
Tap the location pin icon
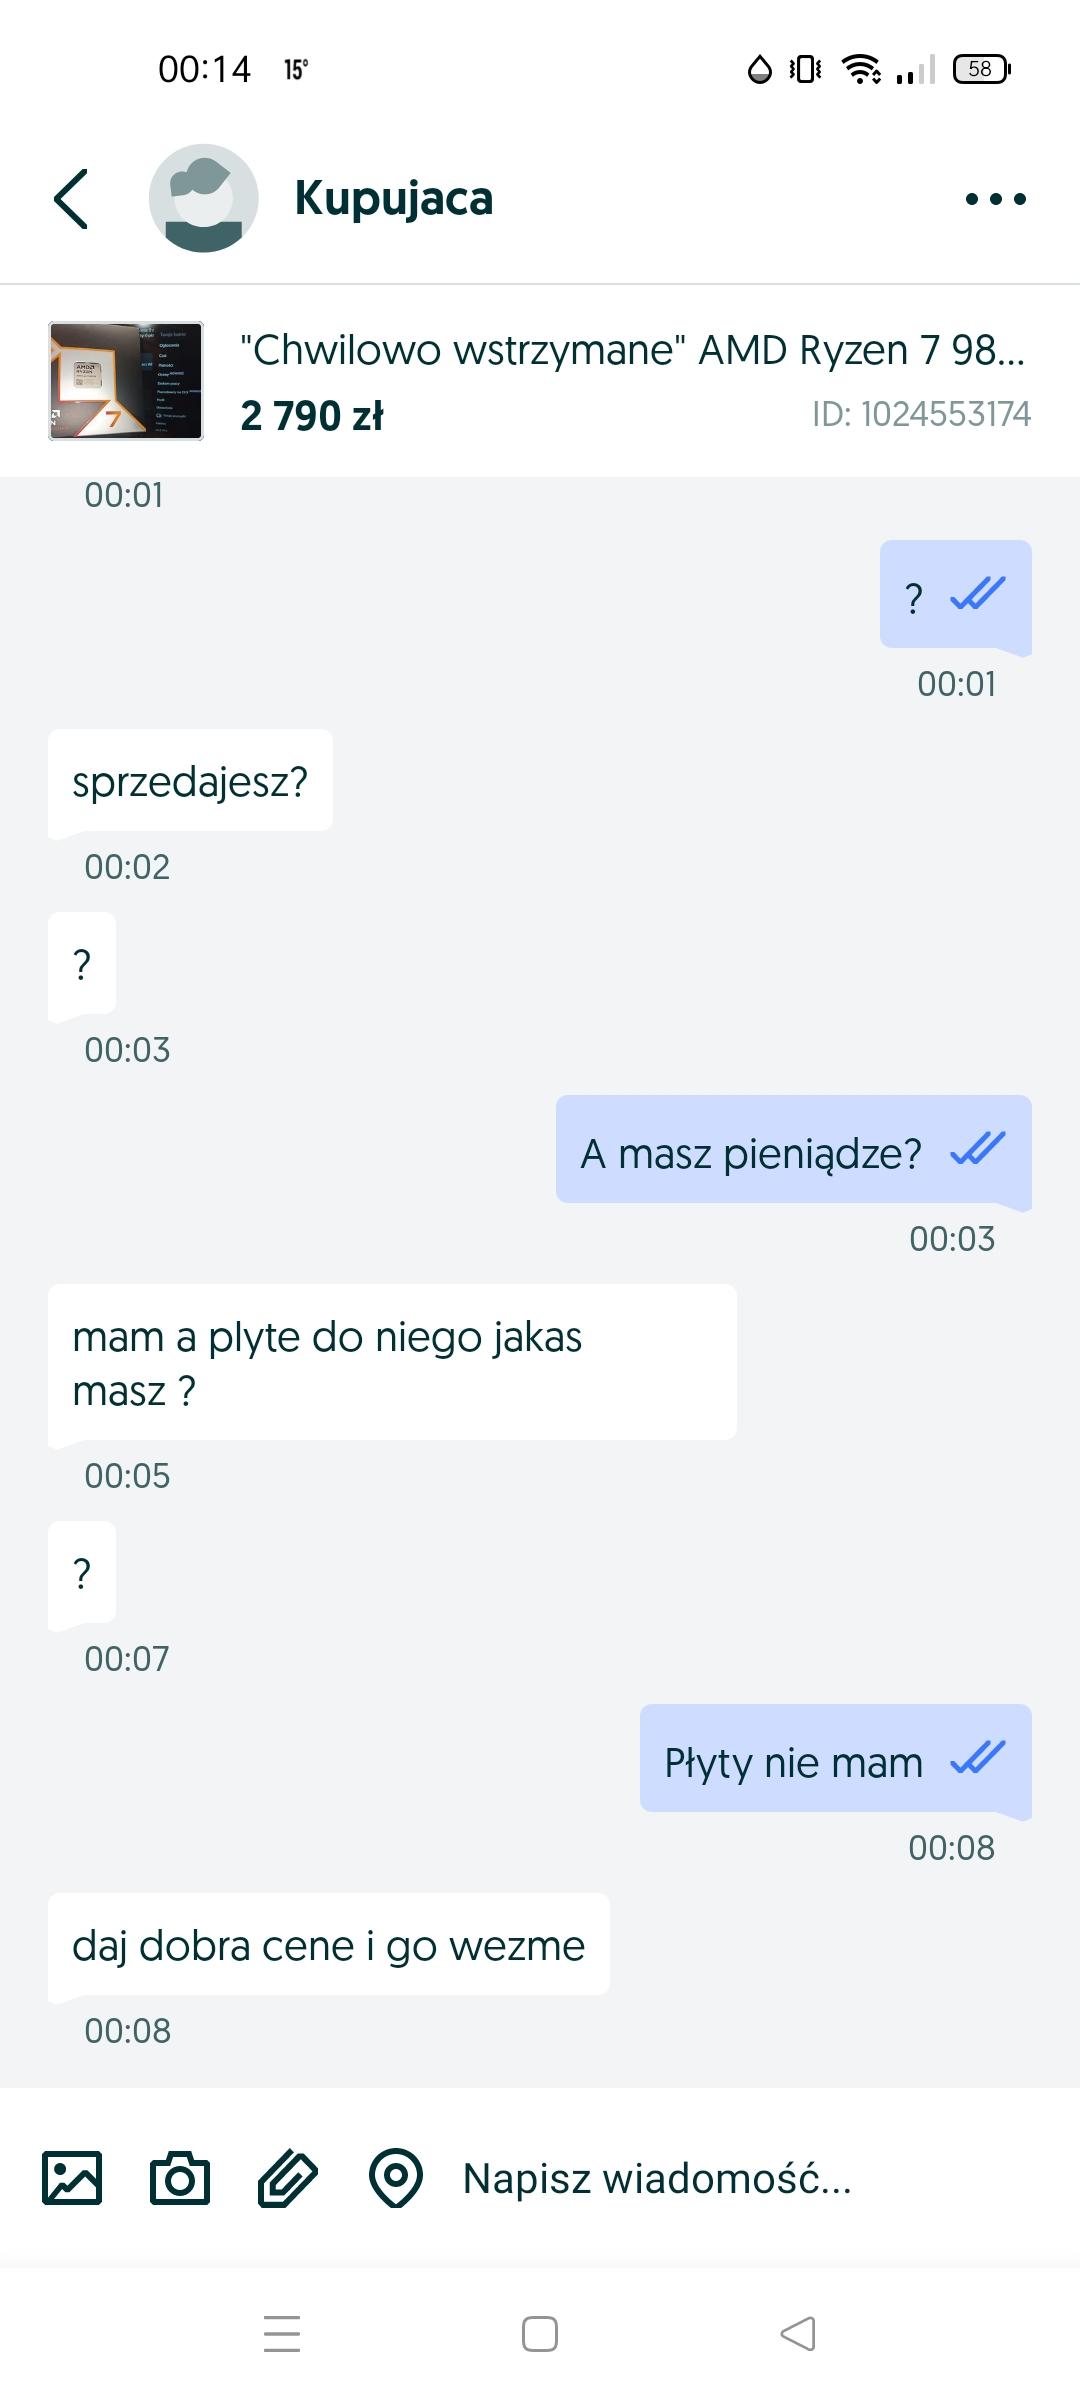pyautogui.click(x=396, y=2178)
